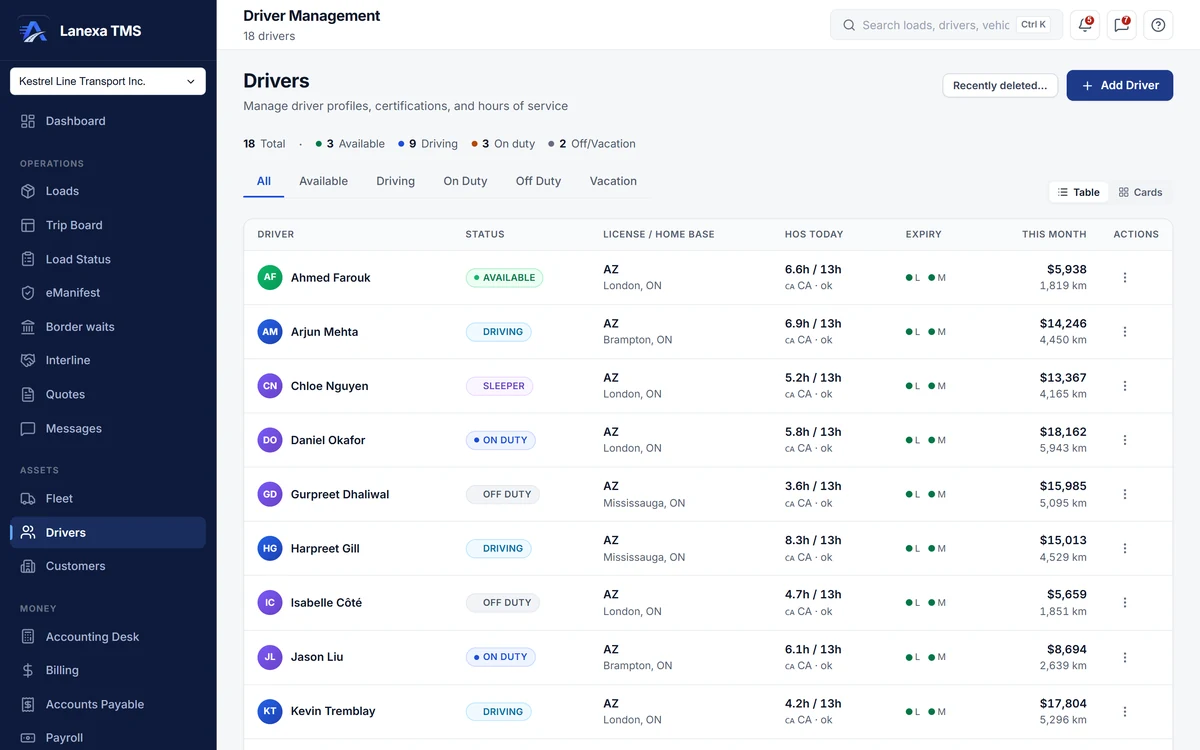Click Daniel Okafor's DO avatar

[x=270, y=440]
